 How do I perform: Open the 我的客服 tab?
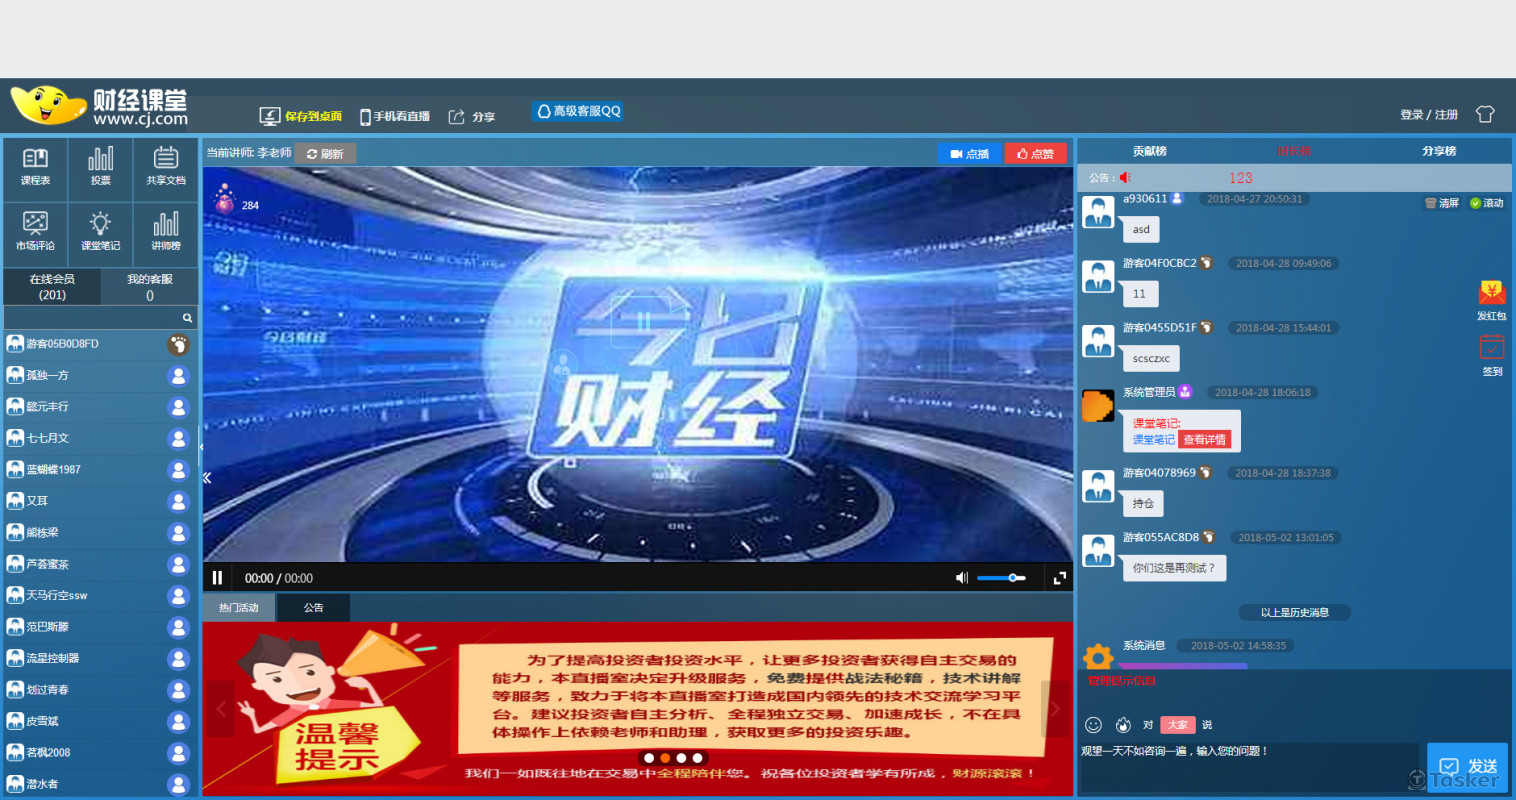149,286
